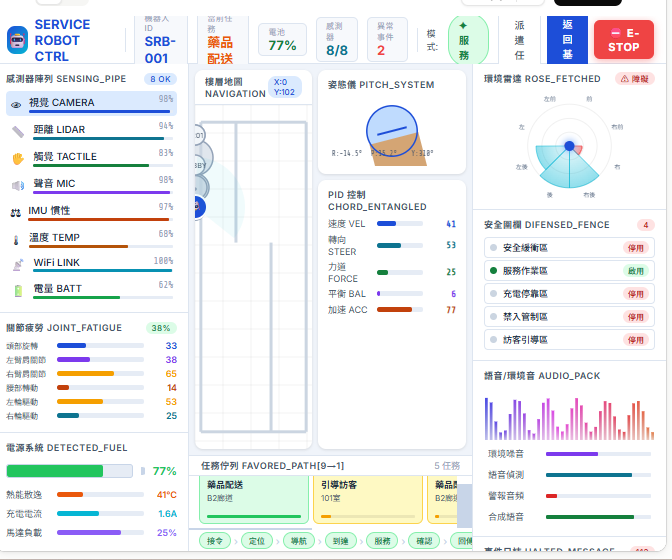
Task: Click the 8 OK sensor badge
Action: pyautogui.click(x=160, y=79)
